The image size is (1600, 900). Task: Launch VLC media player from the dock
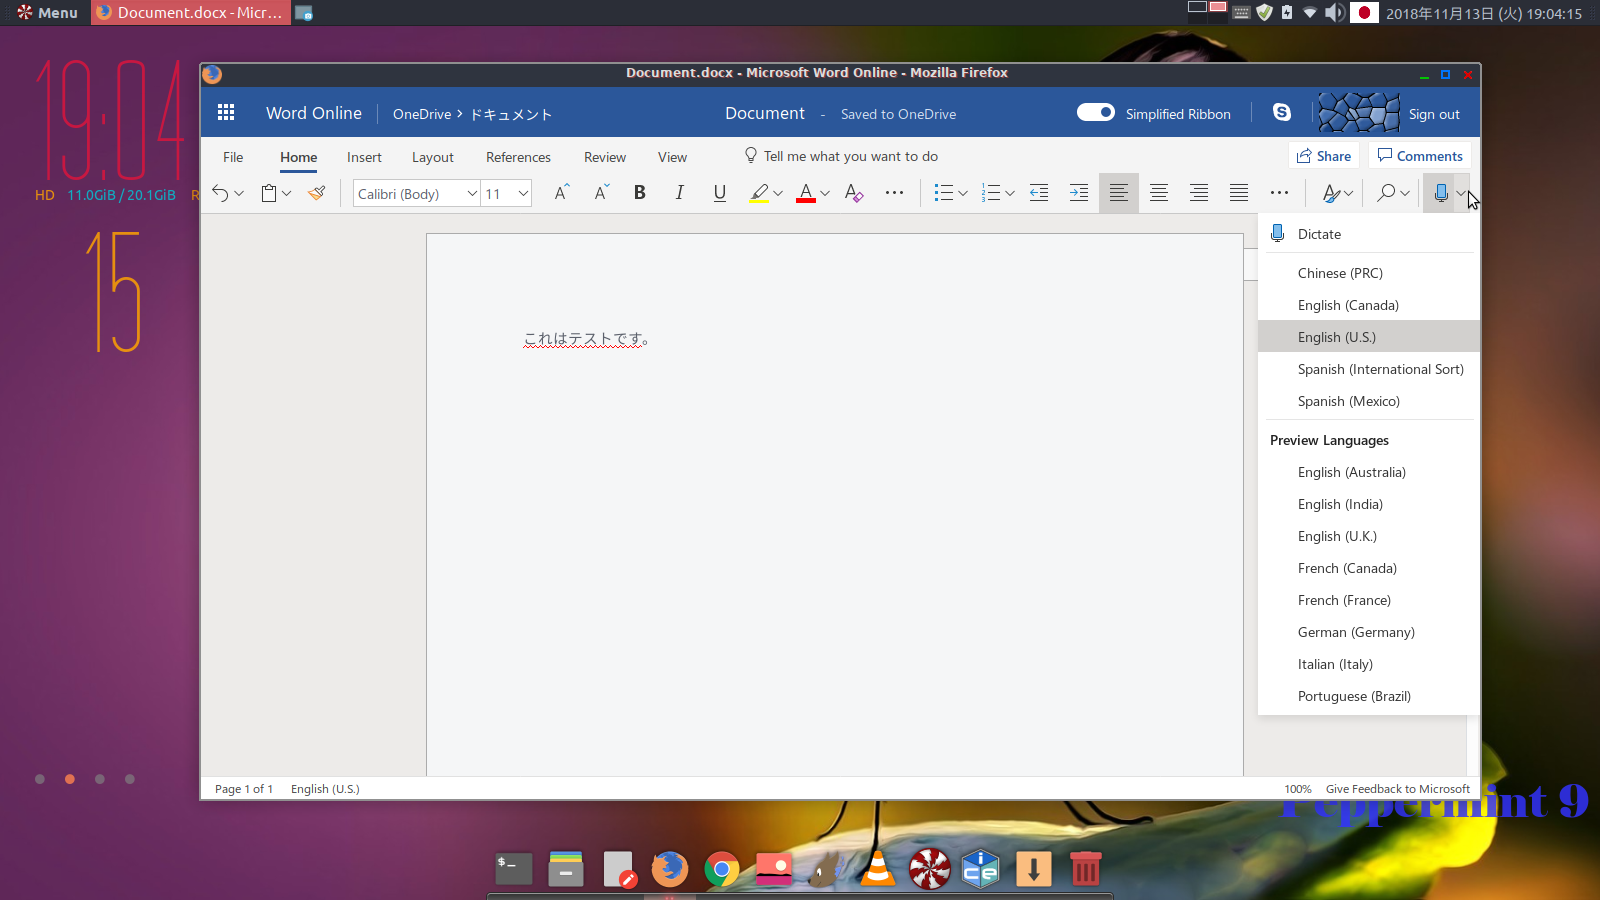coord(878,869)
